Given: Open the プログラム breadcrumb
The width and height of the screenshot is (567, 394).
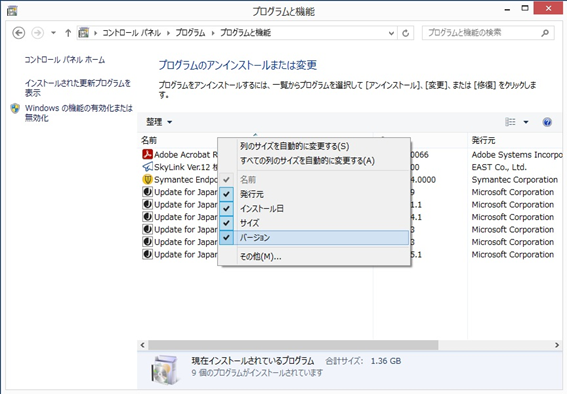Looking at the screenshot, I should coord(190,33).
